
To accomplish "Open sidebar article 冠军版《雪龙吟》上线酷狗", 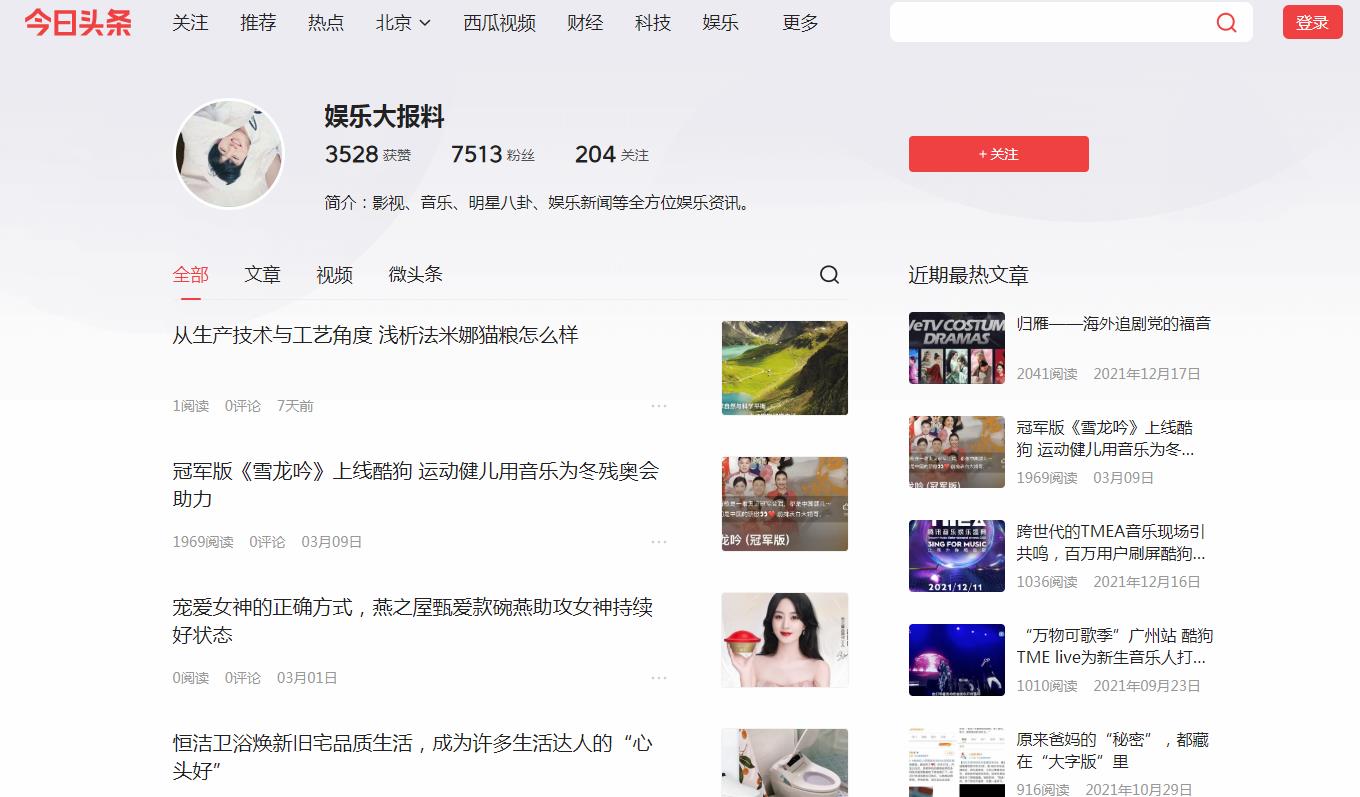I will tap(1105, 438).
